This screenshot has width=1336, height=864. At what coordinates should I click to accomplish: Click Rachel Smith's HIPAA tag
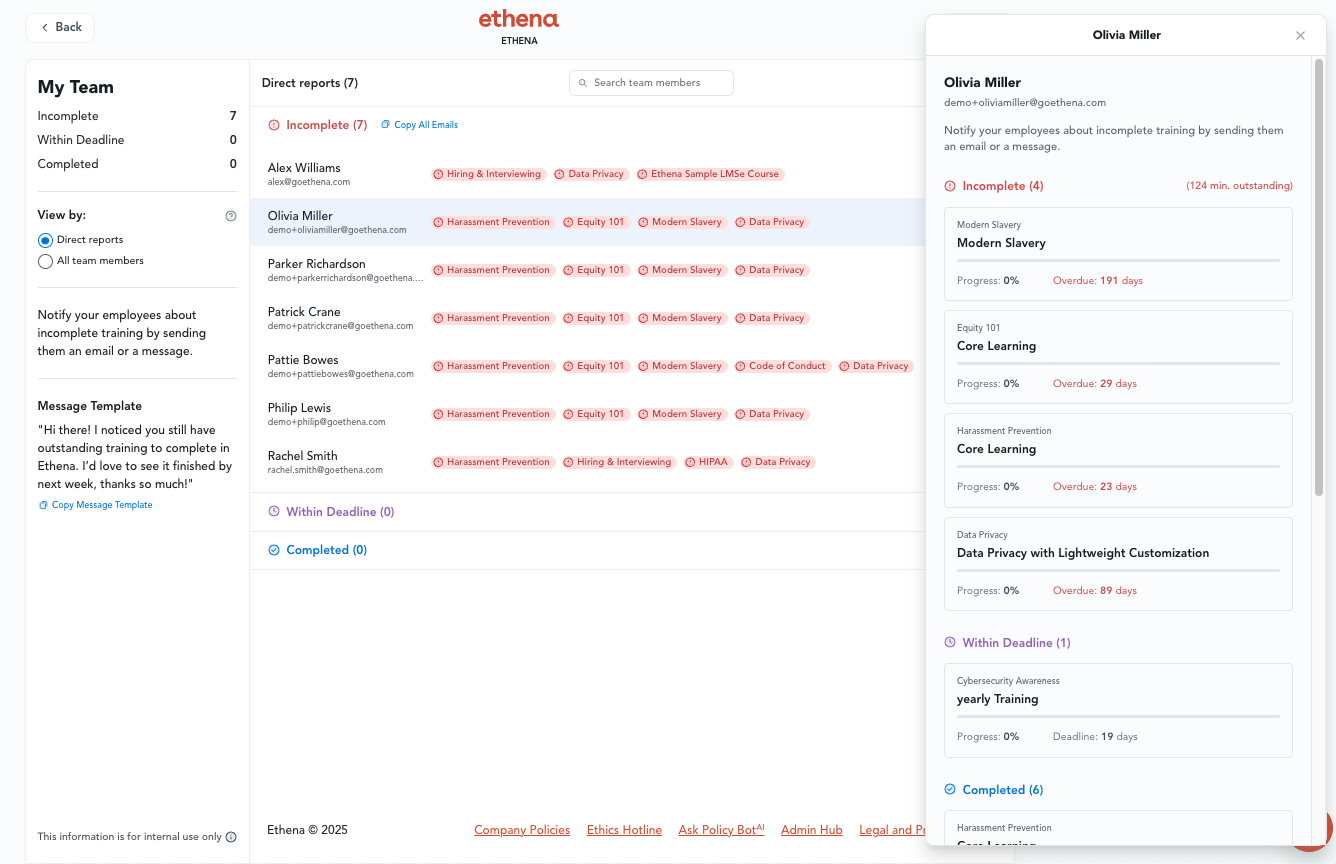pos(707,462)
